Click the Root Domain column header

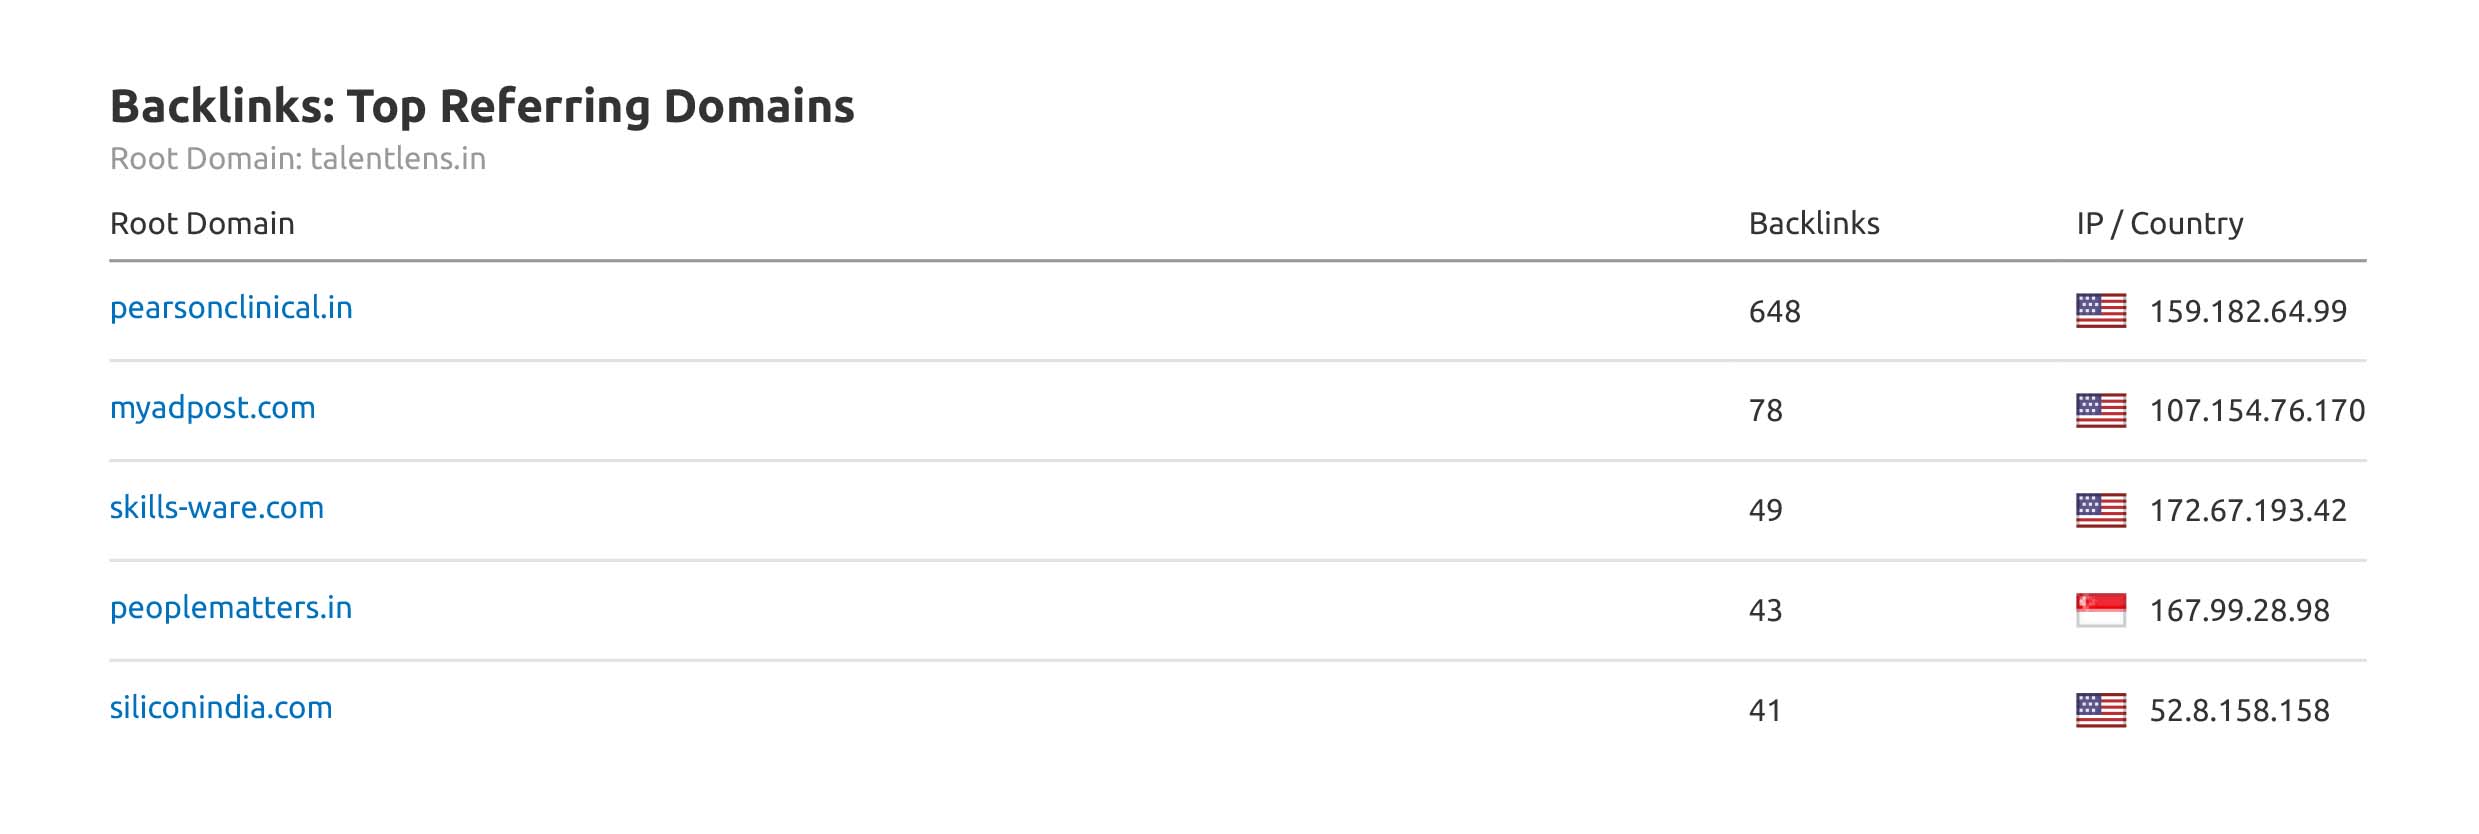[x=202, y=223]
